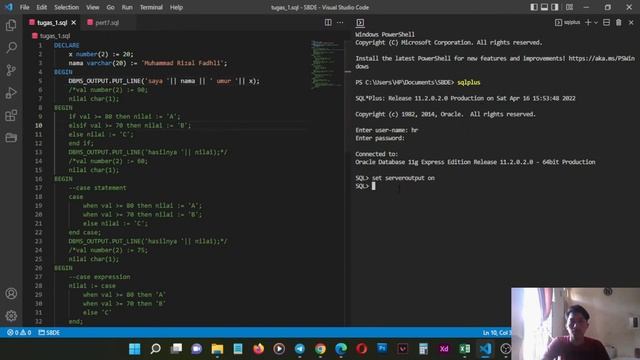Switch to the tugas_1.sql tab
This screenshot has width=640, height=360.
(x=51, y=23)
